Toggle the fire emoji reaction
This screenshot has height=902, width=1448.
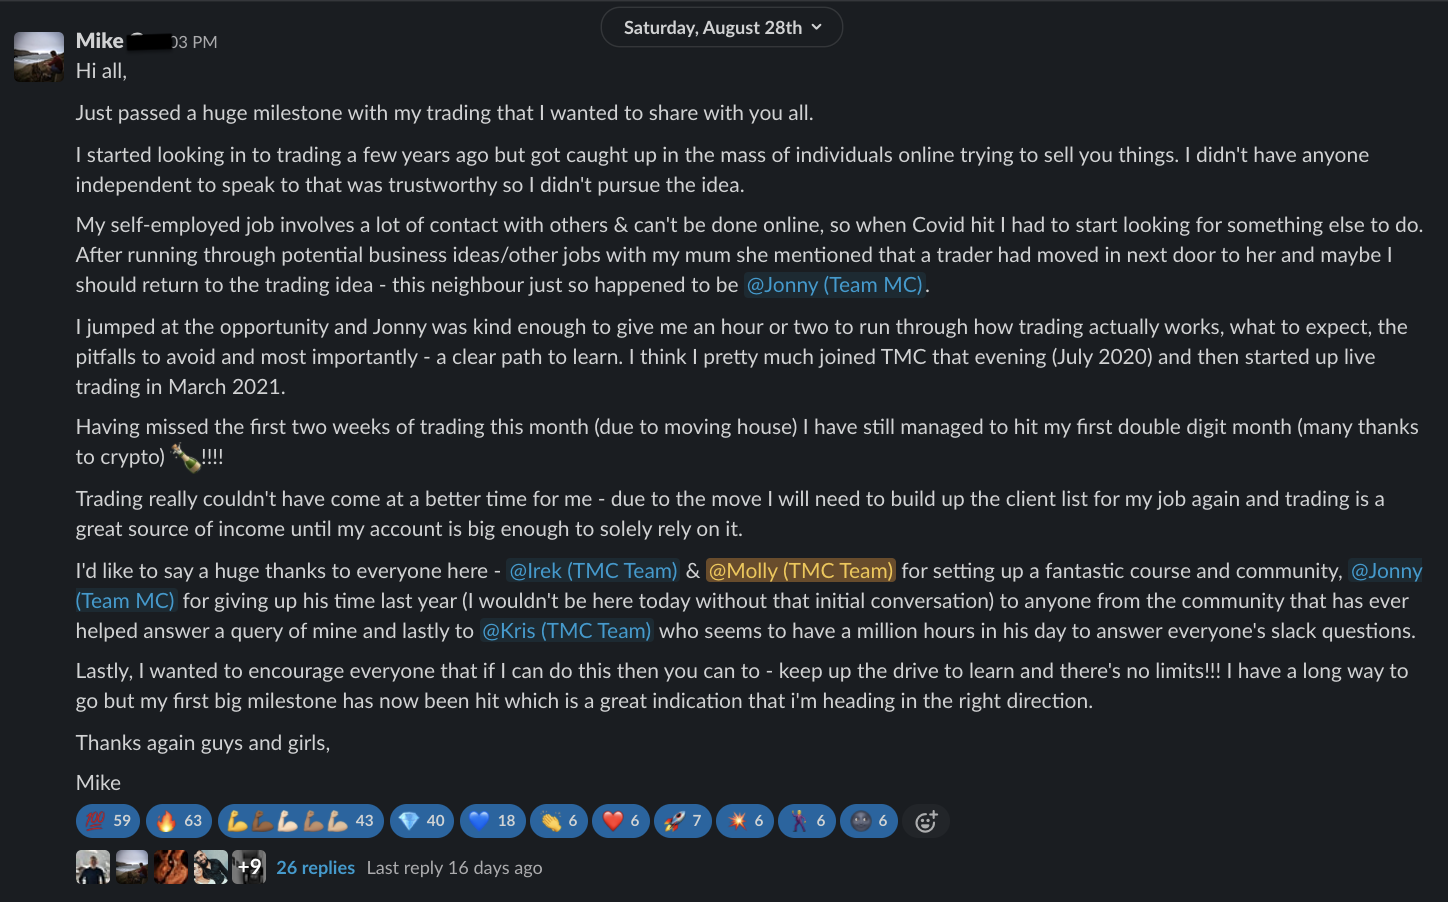point(179,821)
